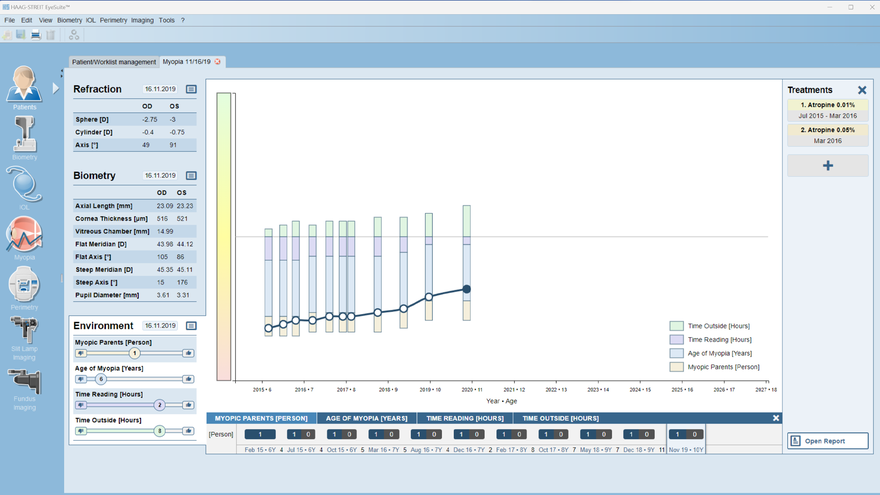Toggle Time Outside legend entry
This screenshot has height=495, width=880.
tap(676, 326)
